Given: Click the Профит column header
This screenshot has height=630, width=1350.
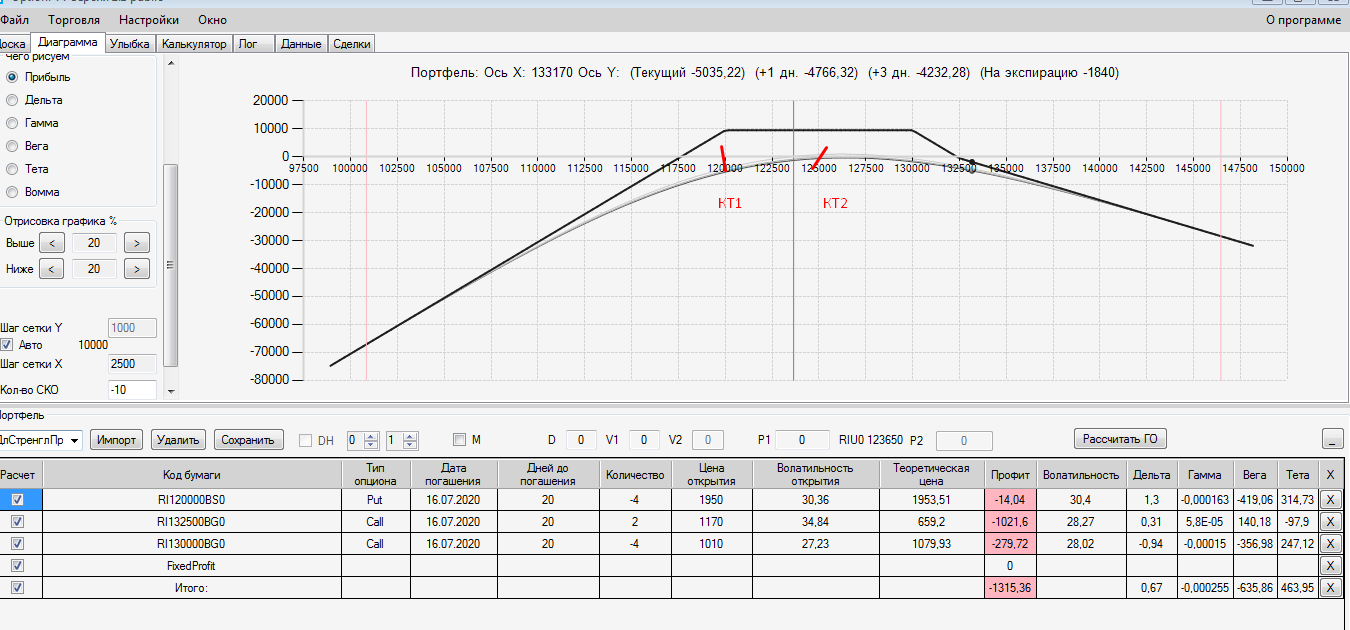Looking at the screenshot, I should pyautogui.click(x=1010, y=474).
